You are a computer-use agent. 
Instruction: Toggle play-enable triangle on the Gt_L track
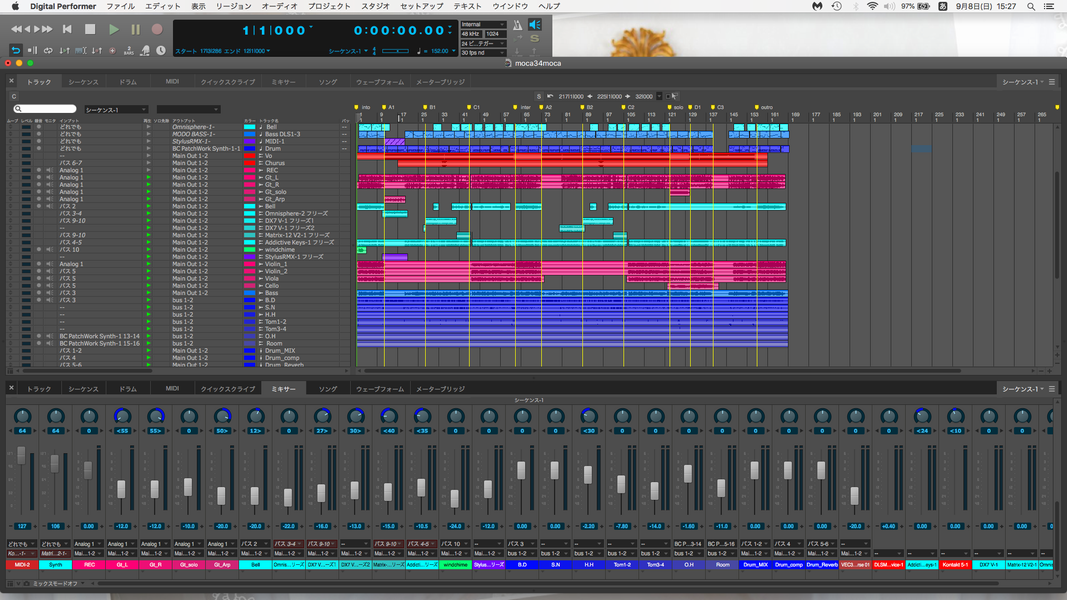[x=148, y=177]
